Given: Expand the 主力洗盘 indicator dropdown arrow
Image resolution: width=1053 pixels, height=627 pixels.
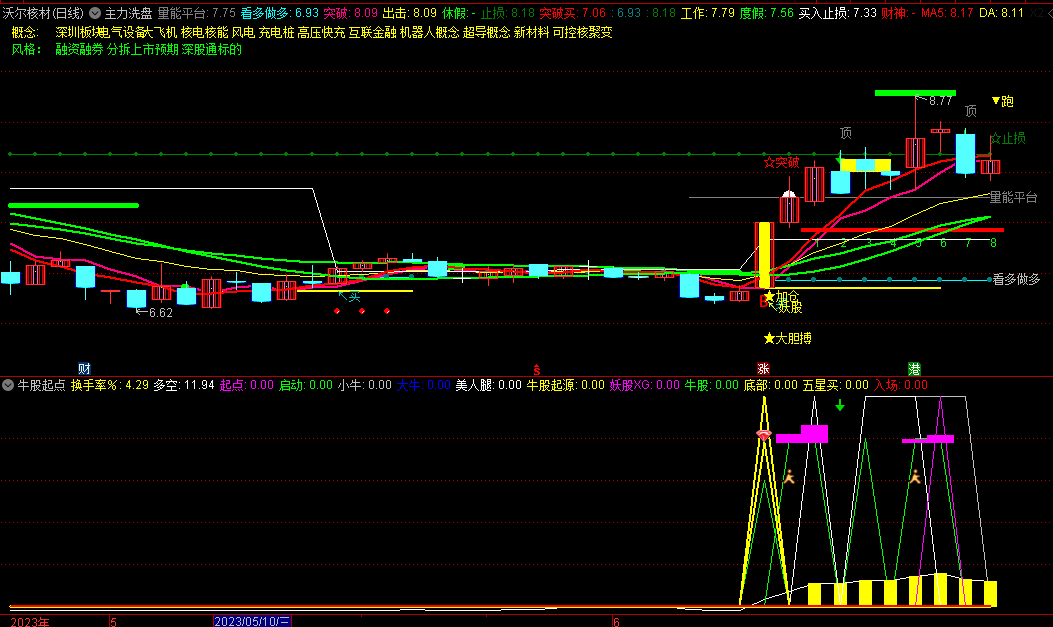Looking at the screenshot, I should tap(95, 13).
